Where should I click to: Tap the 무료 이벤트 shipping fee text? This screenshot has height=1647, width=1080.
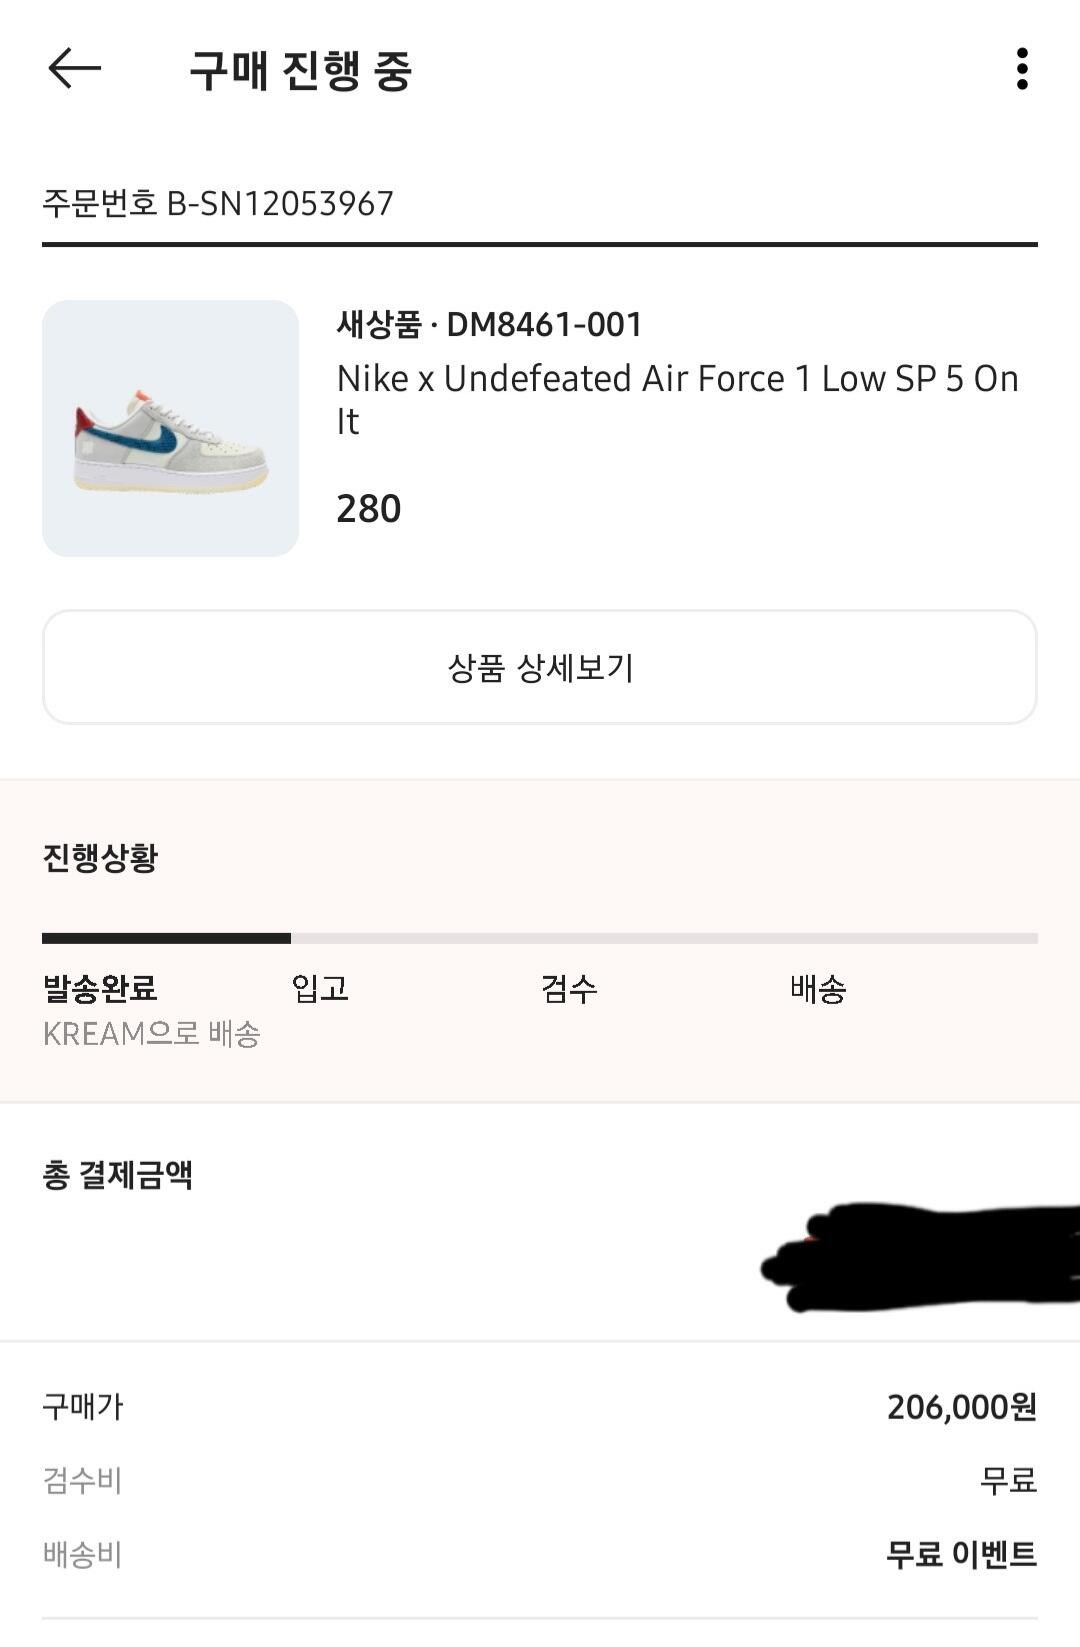(x=961, y=1554)
